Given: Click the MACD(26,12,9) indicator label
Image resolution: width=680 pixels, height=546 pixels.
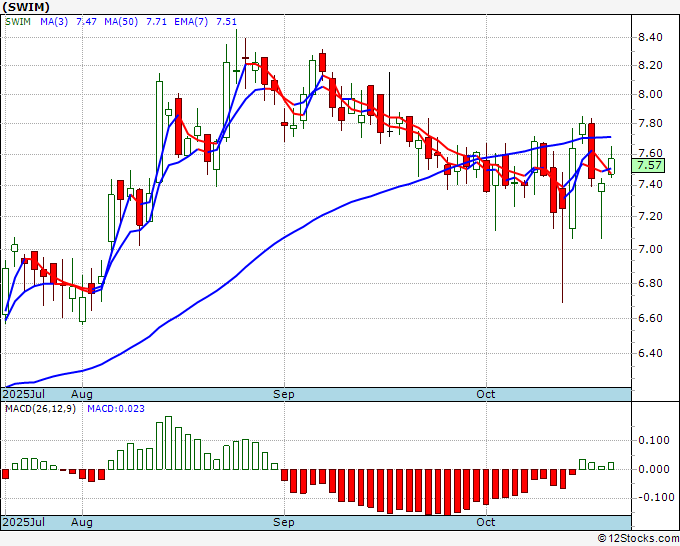Looking at the screenshot, I should point(40,409).
